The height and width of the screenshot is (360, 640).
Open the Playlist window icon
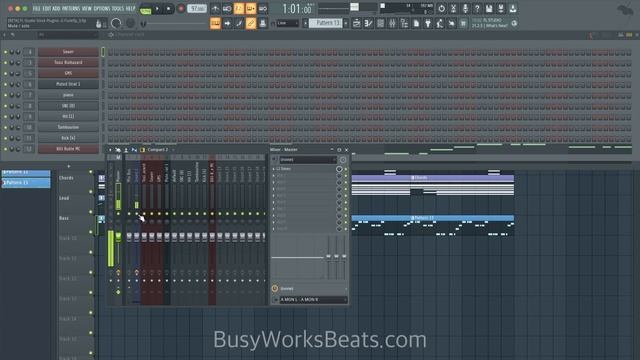coord(356,24)
